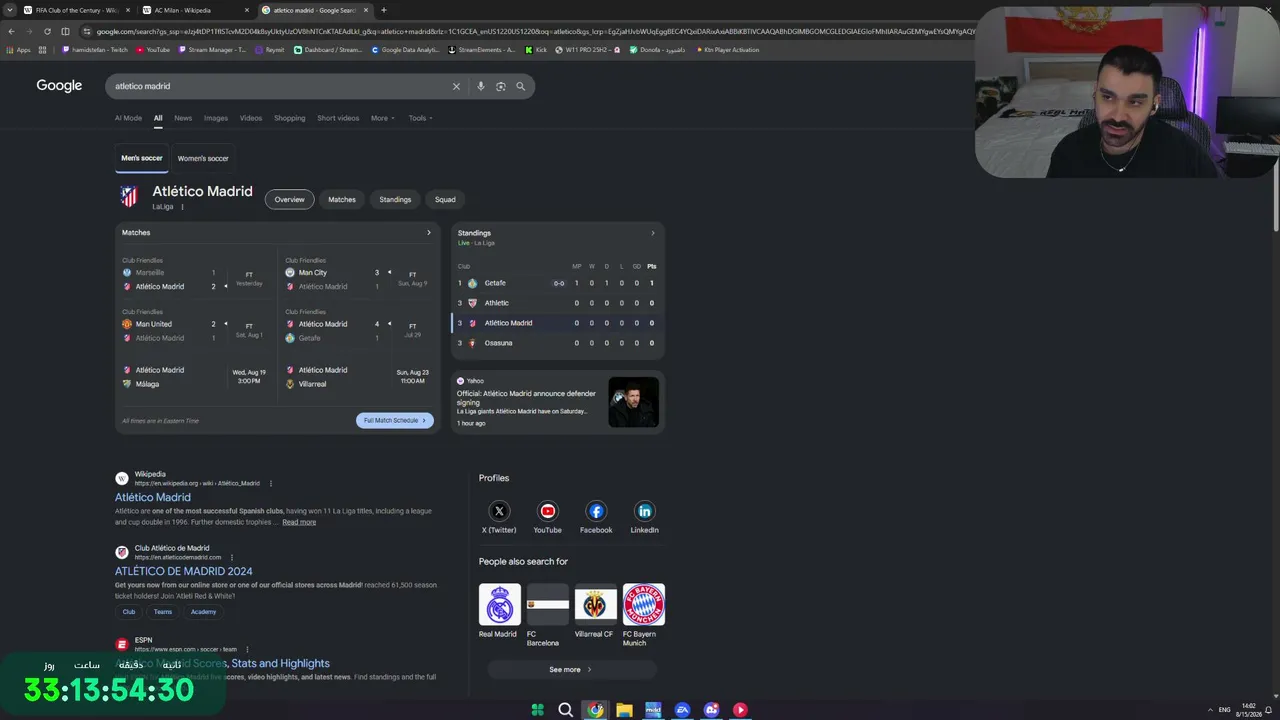The width and height of the screenshot is (1280, 720).
Task: Expand the Standings card with its arrow
Action: pos(653,233)
